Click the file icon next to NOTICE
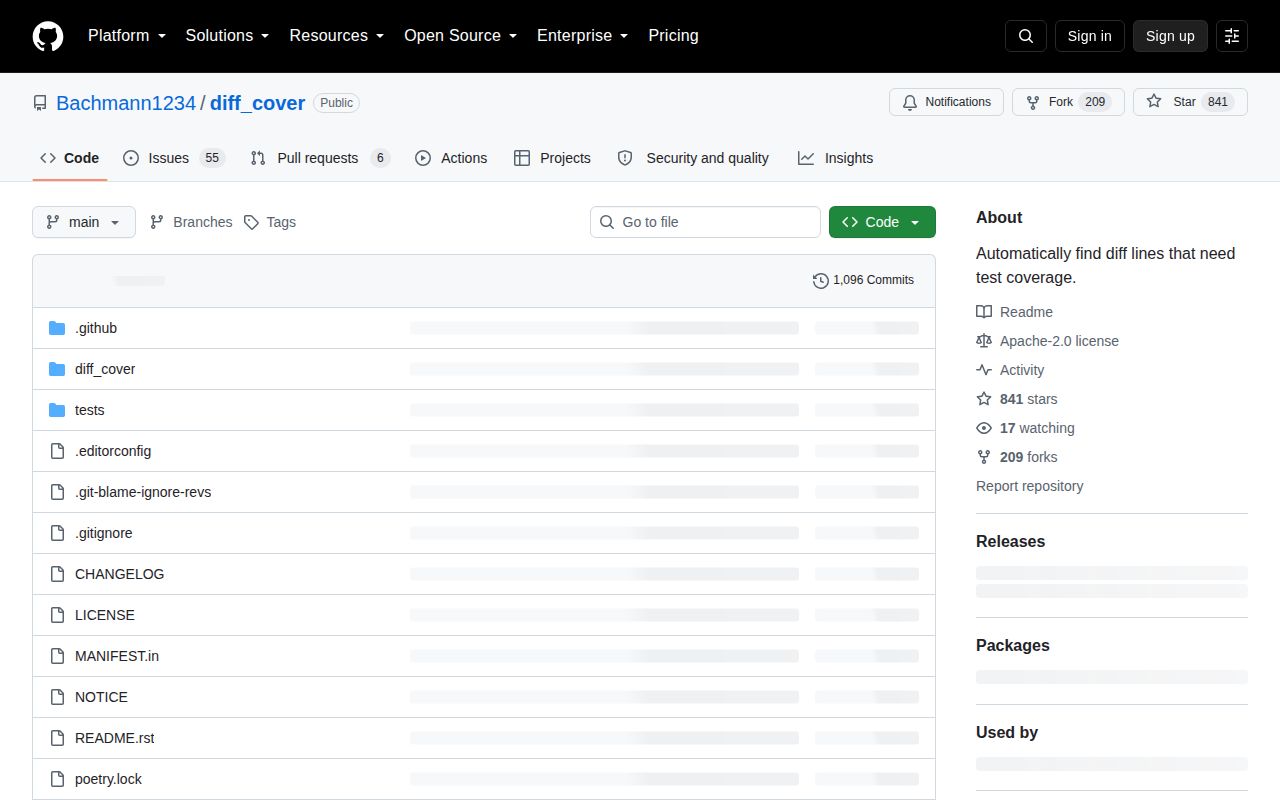 pyautogui.click(x=57, y=697)
